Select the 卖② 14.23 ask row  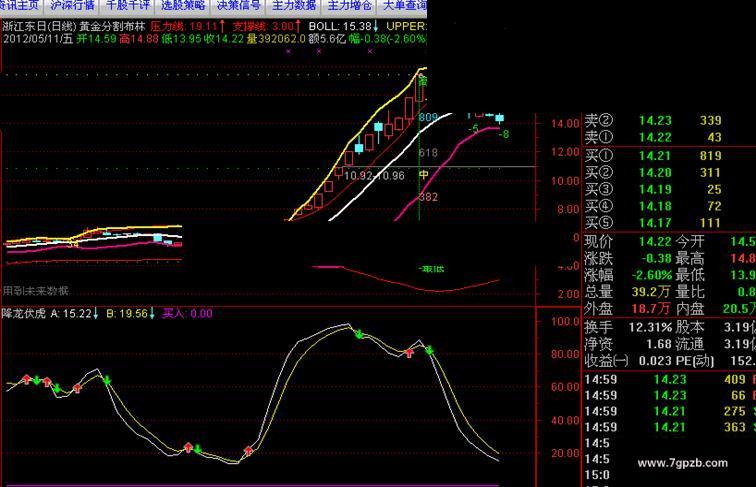(653, 121)
